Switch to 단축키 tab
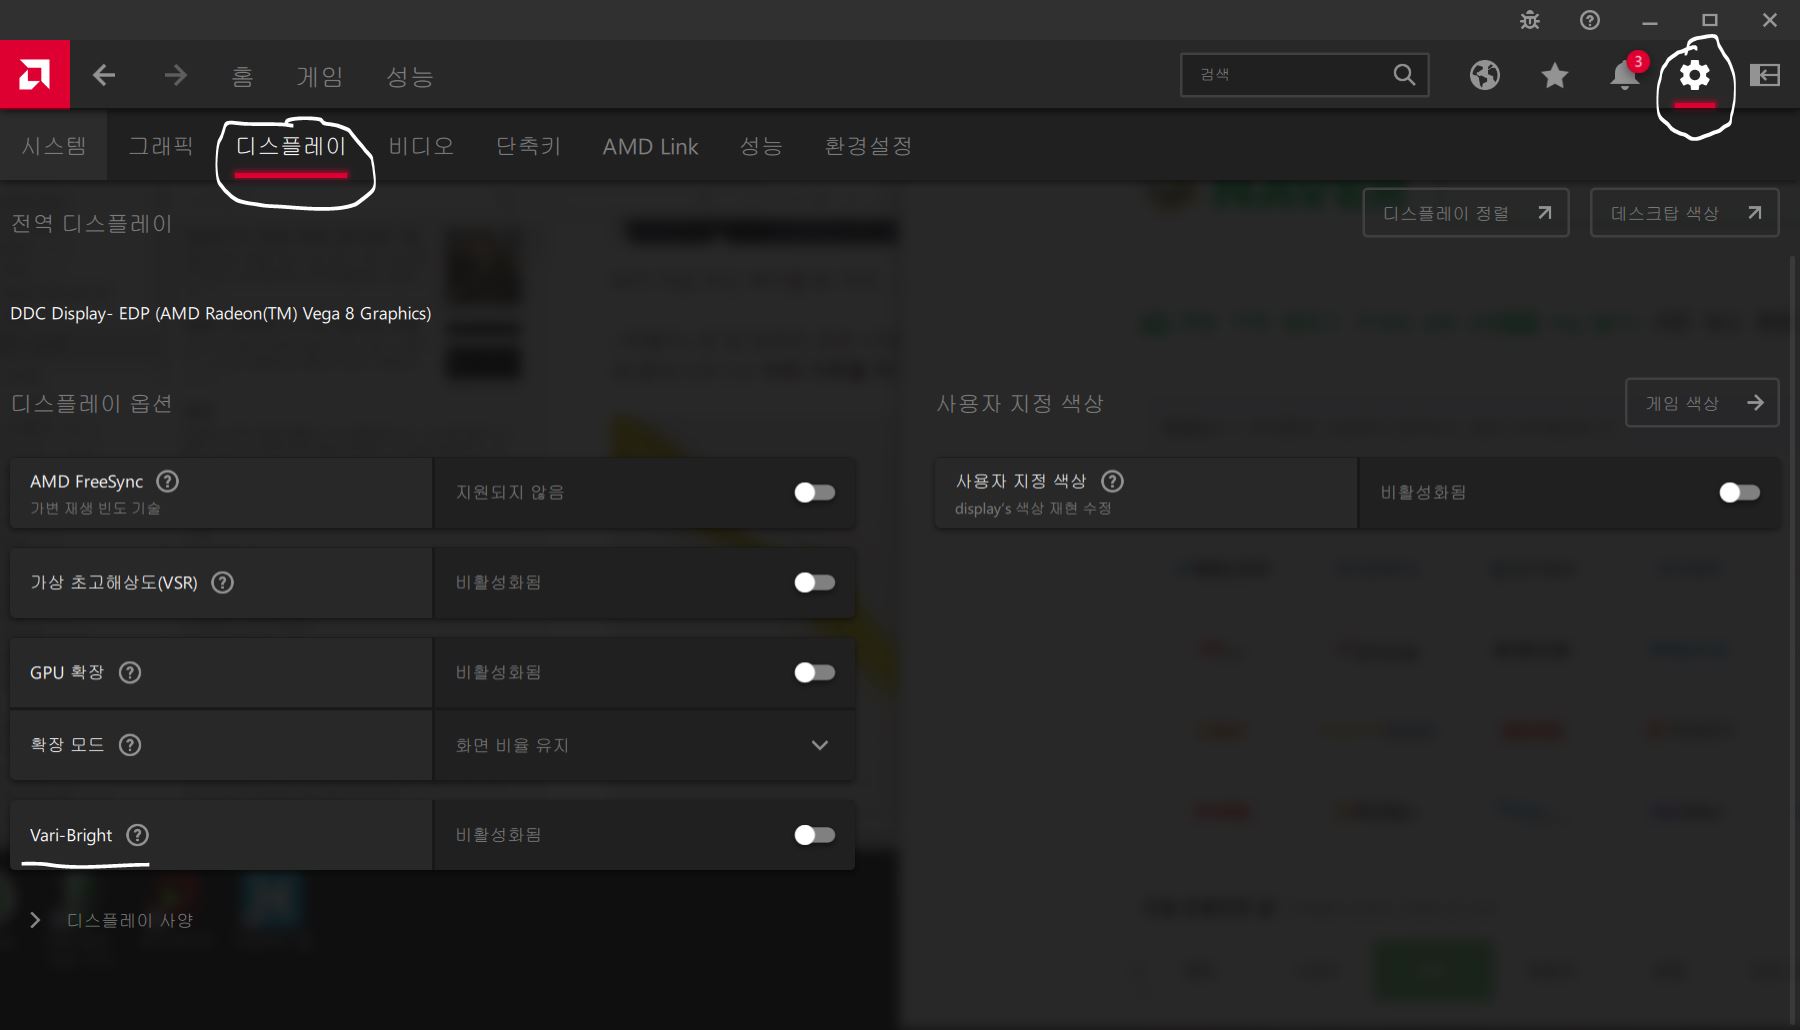Viewport: 1800px width, 1030px height. 529,146
